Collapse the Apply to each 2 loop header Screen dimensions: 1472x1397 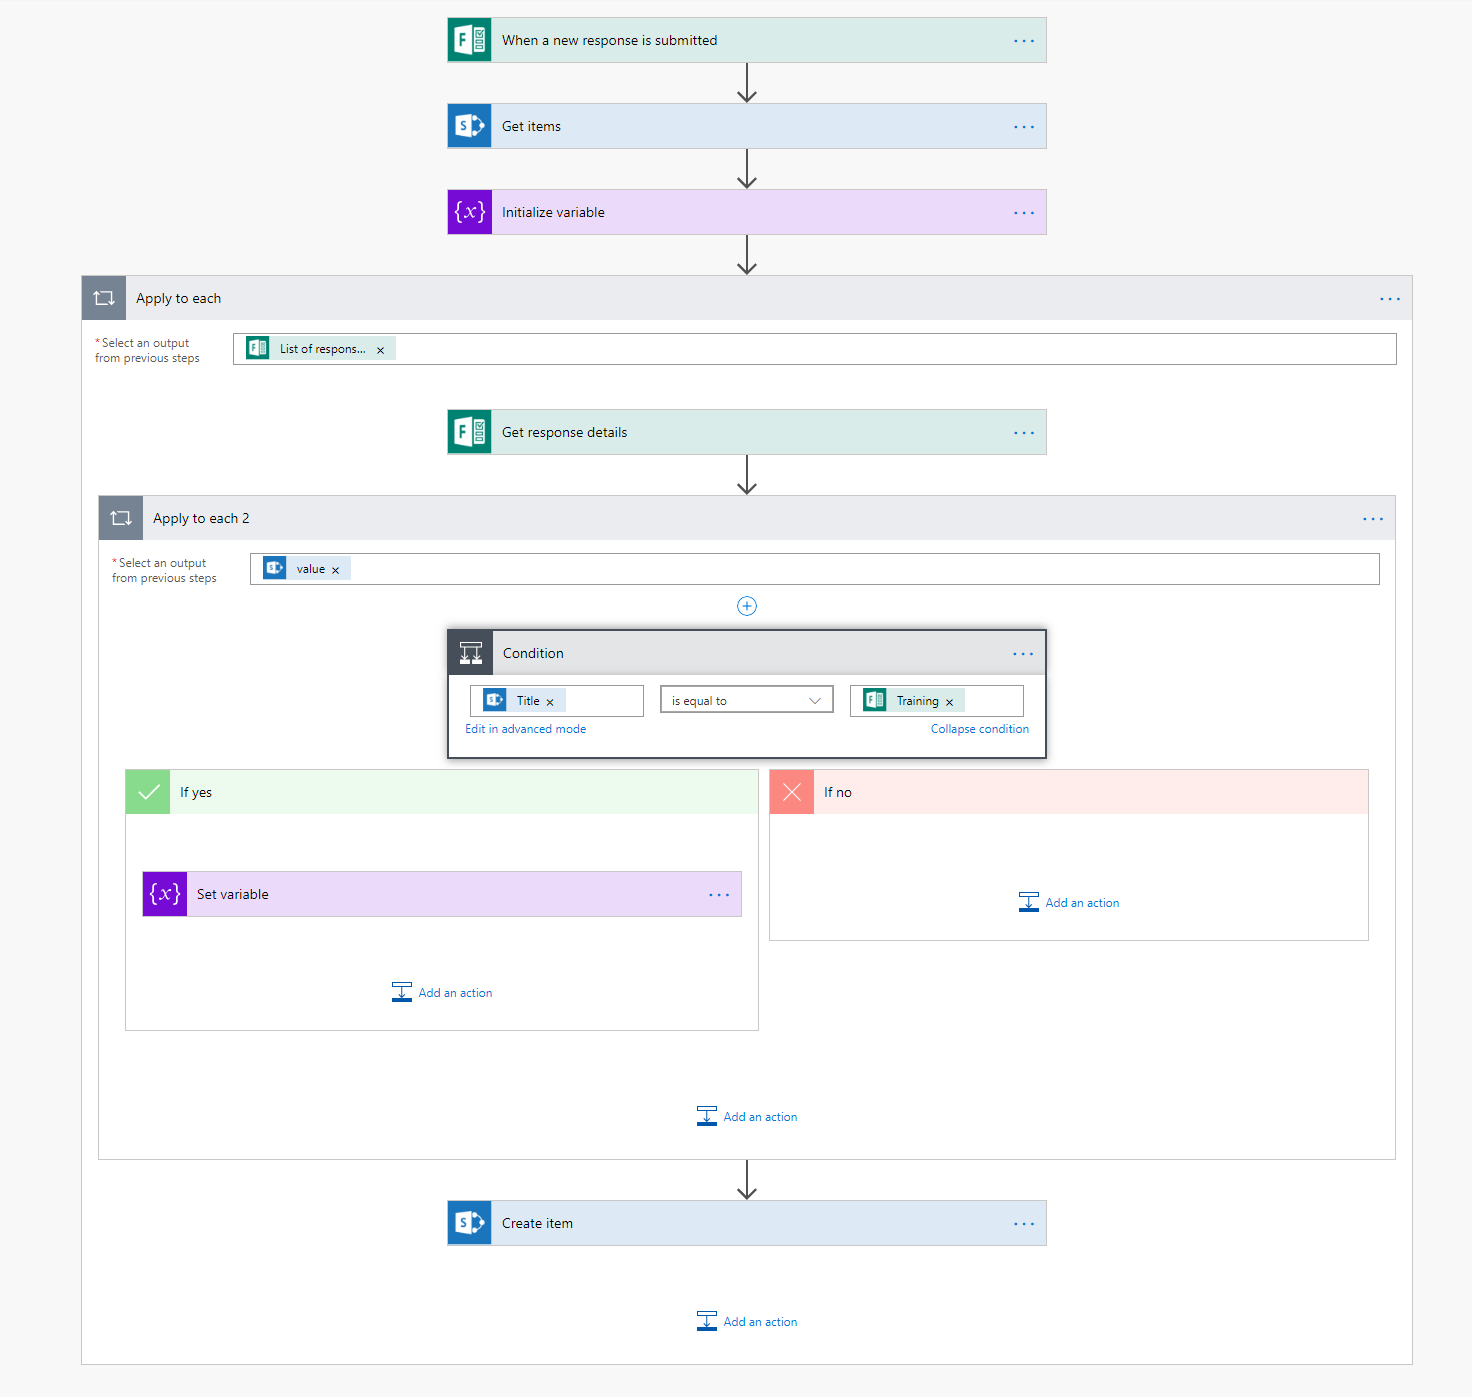pyautogui.click(x=700, y=518)
